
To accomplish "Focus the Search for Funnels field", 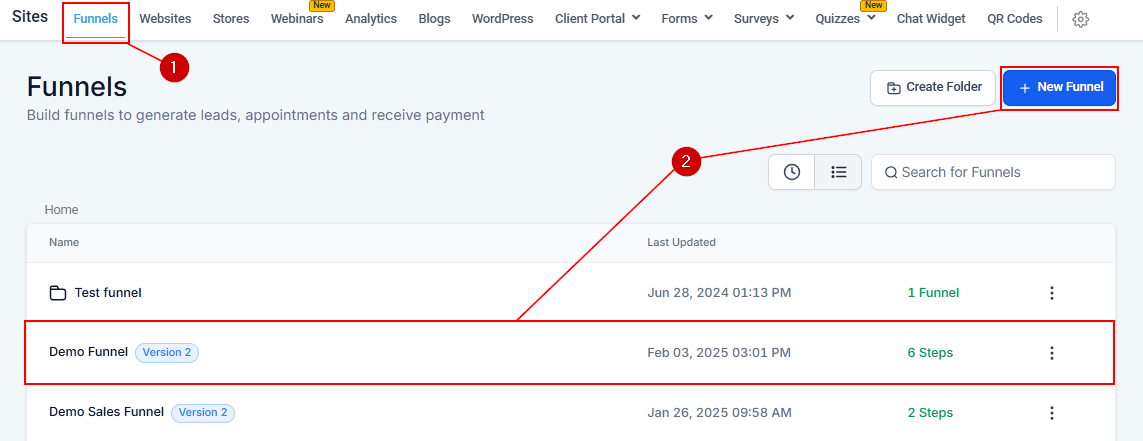I will point(1000,172).
